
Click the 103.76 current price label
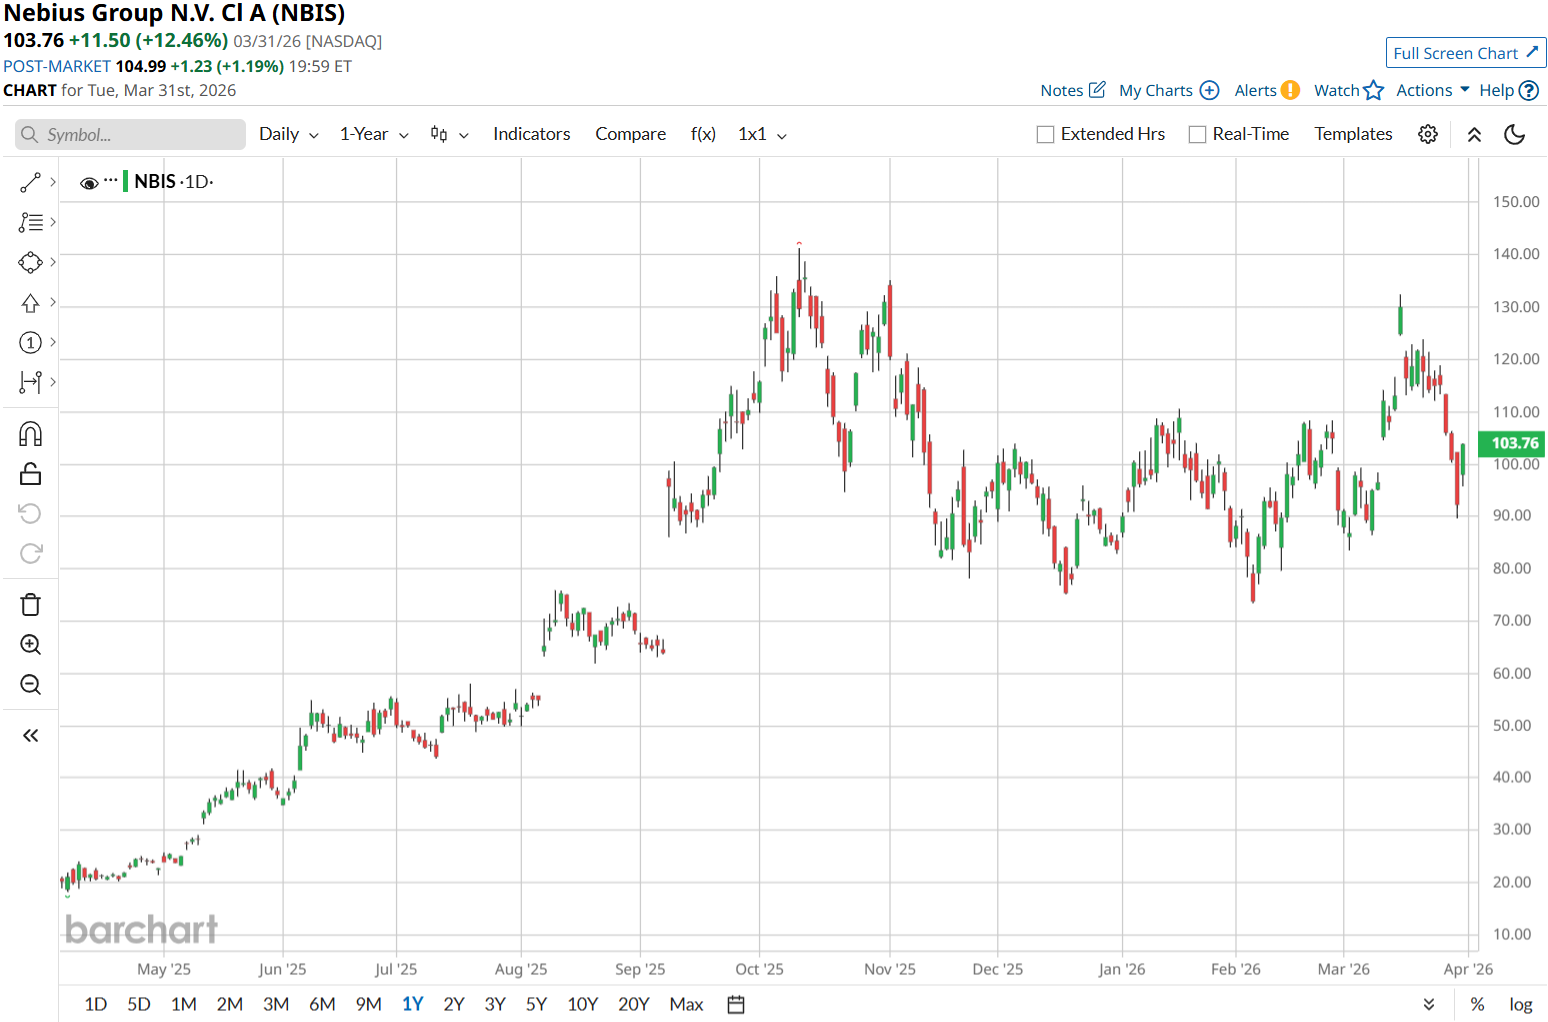coord(1514,443)
